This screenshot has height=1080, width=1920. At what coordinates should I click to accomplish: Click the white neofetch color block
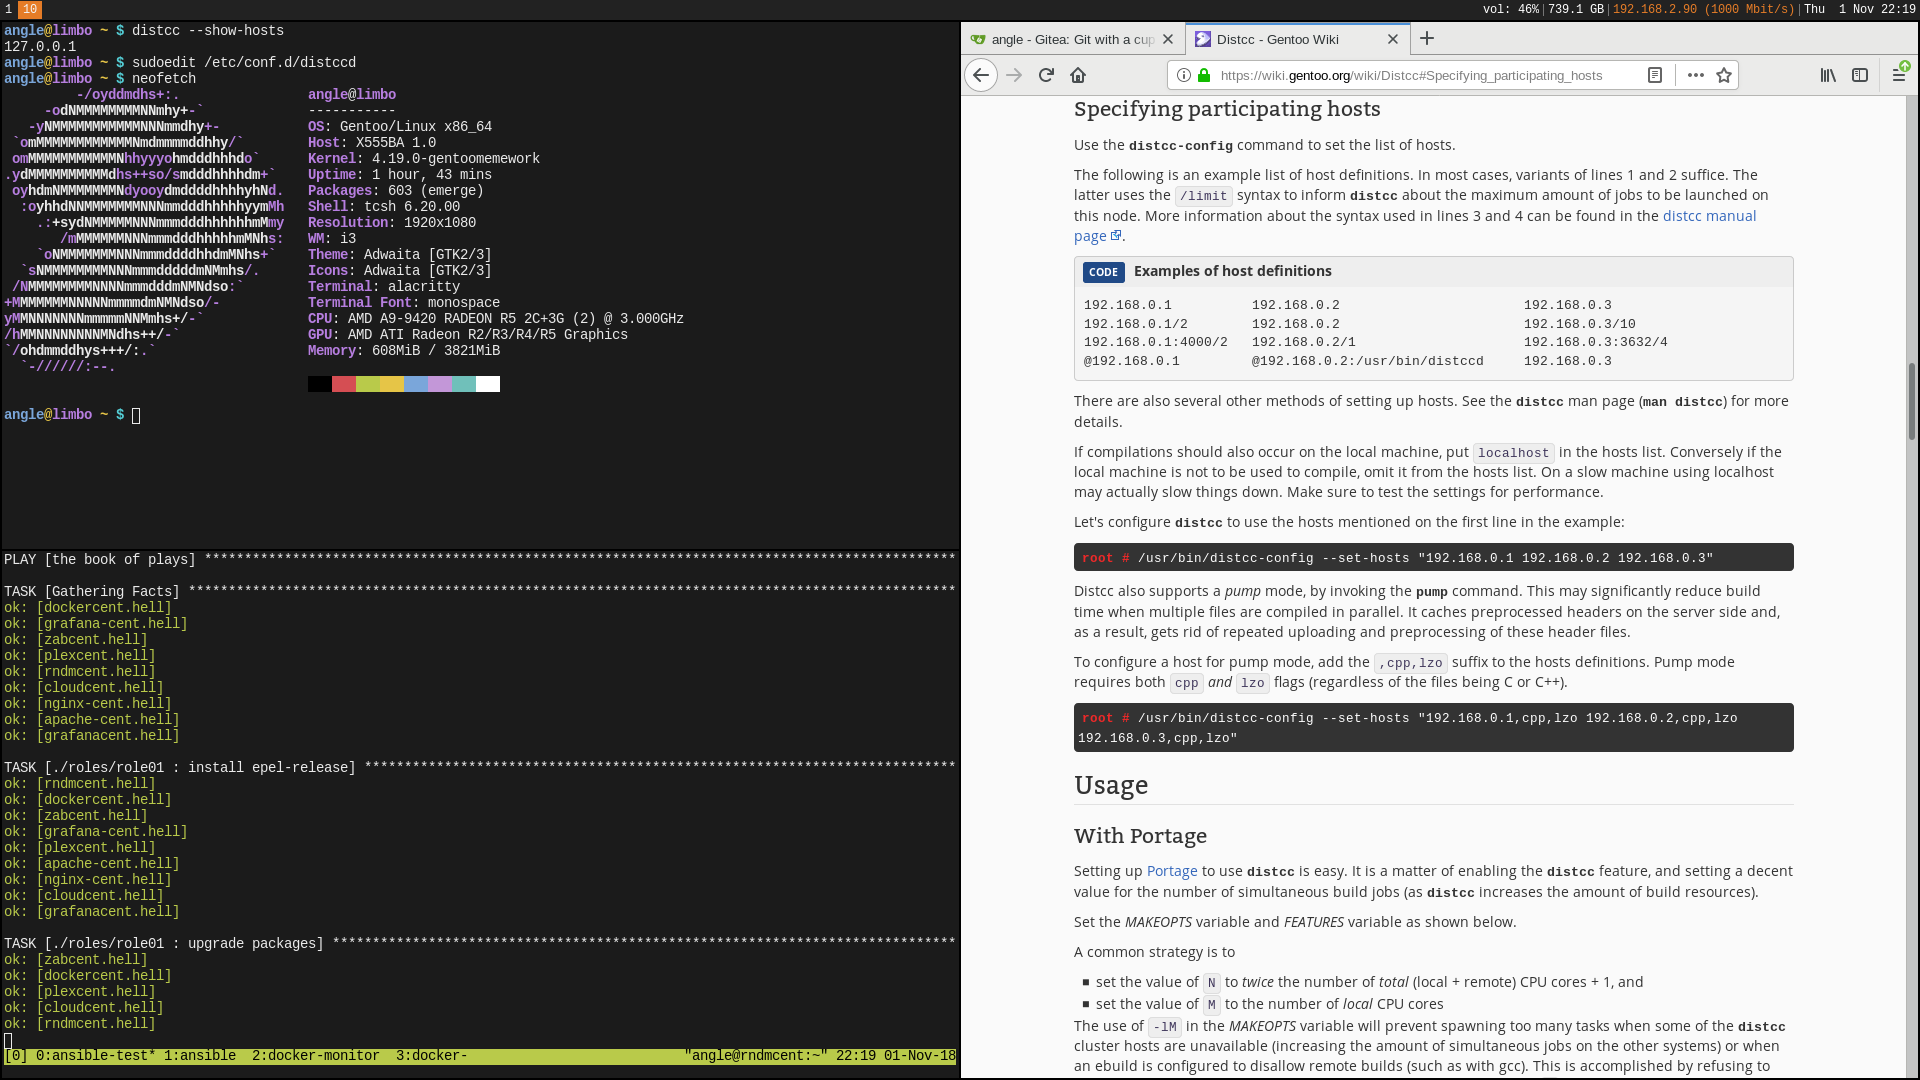point(488,384)
